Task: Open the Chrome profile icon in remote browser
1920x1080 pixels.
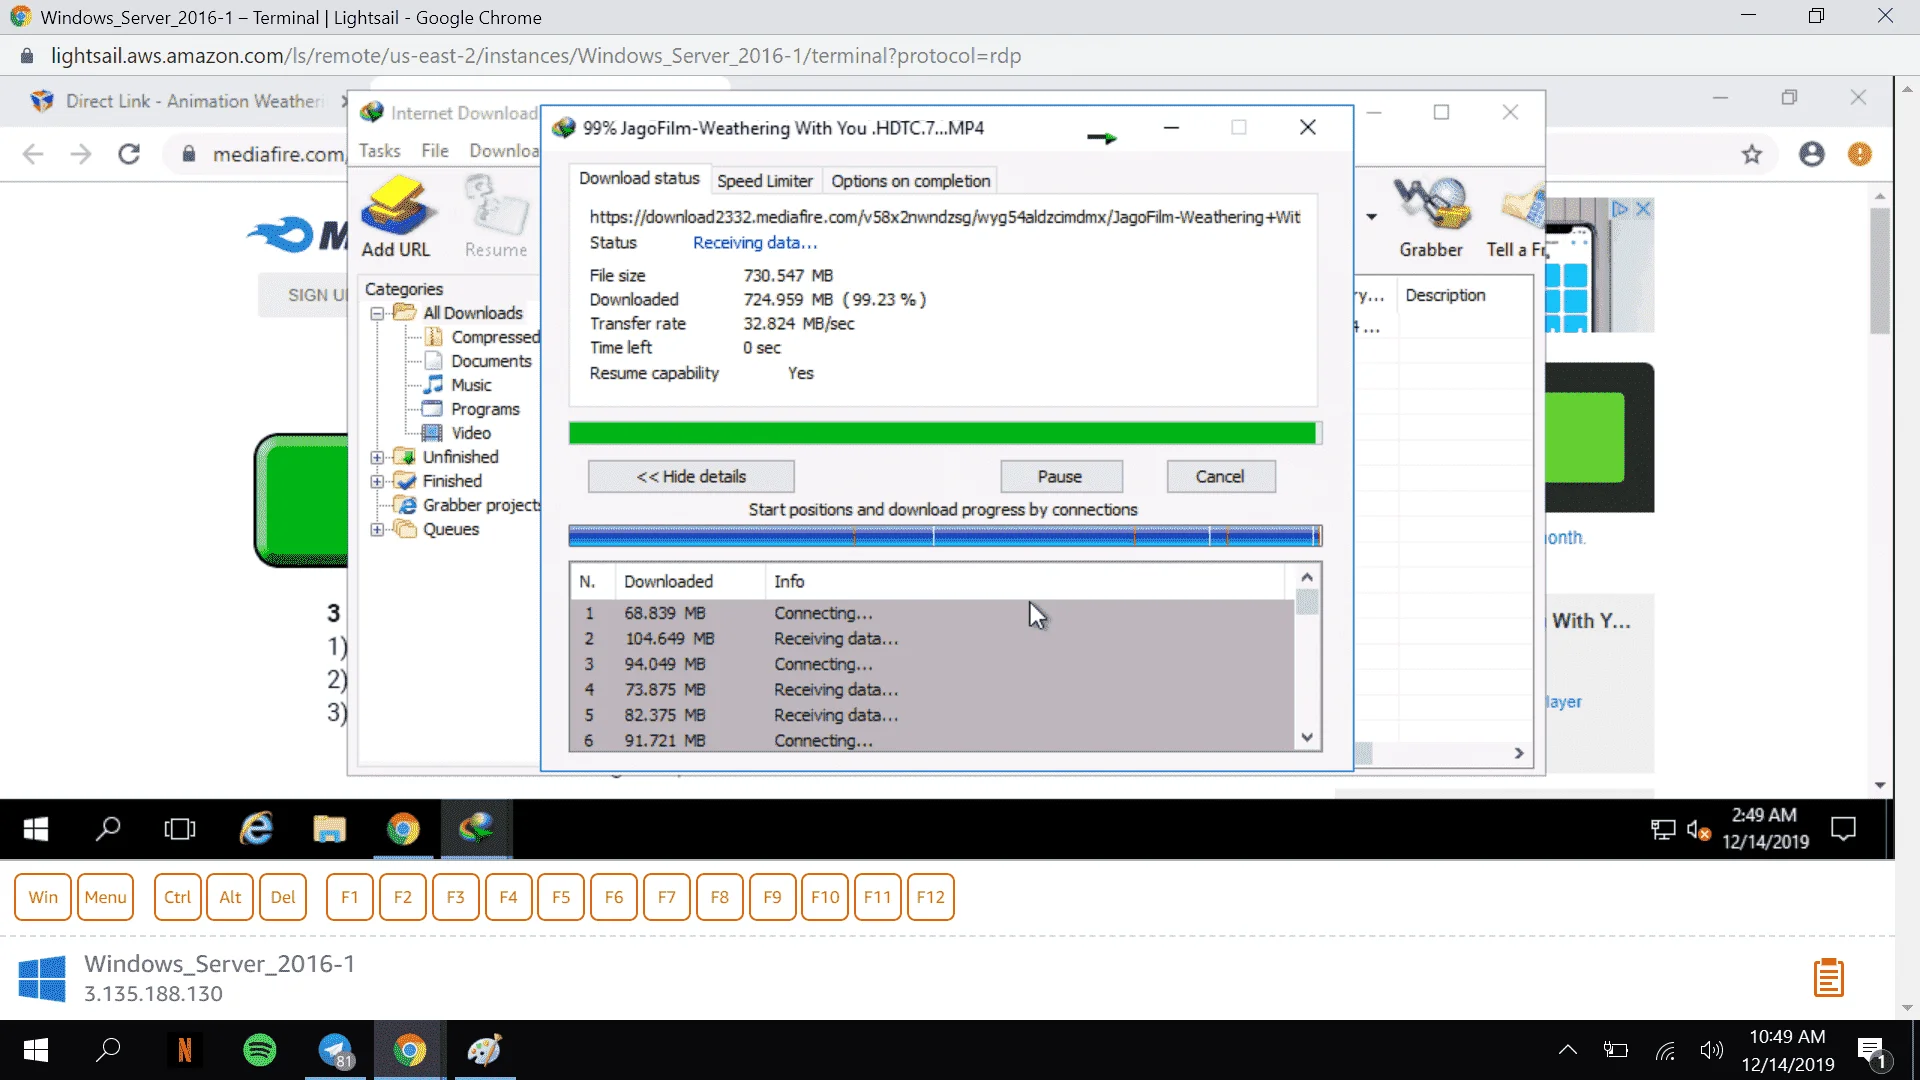Action: 1812,154
